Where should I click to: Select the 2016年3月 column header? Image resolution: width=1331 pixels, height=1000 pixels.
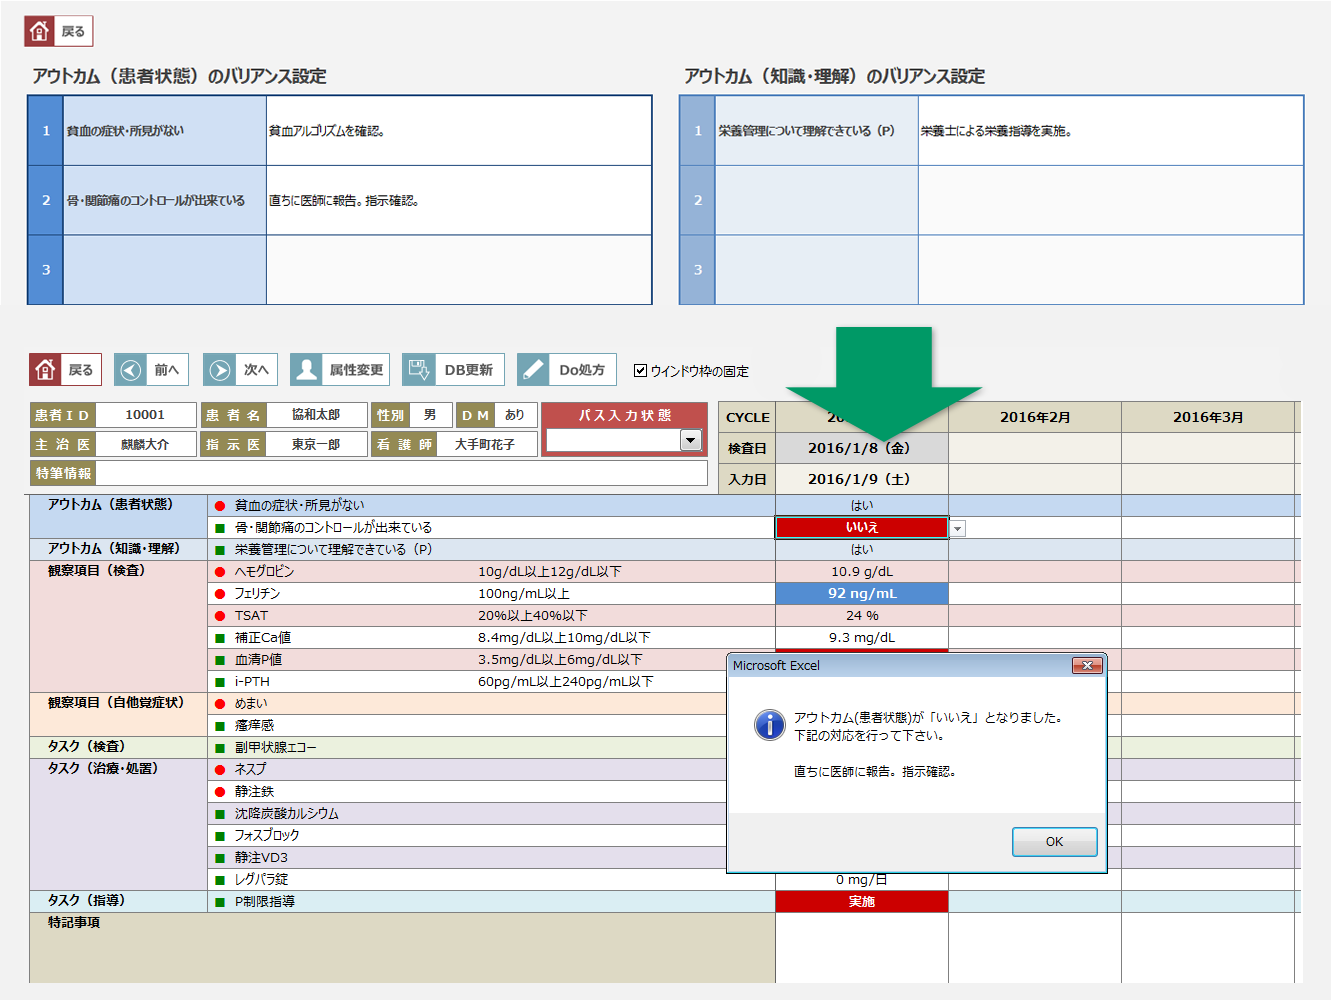[x=1207, y=417]
